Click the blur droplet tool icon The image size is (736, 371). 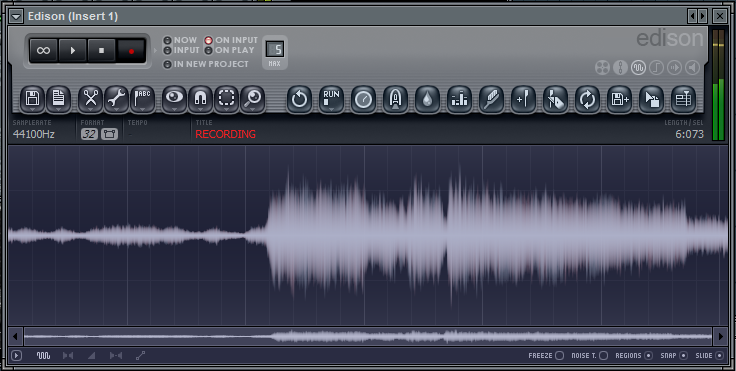tap(427, 99)
